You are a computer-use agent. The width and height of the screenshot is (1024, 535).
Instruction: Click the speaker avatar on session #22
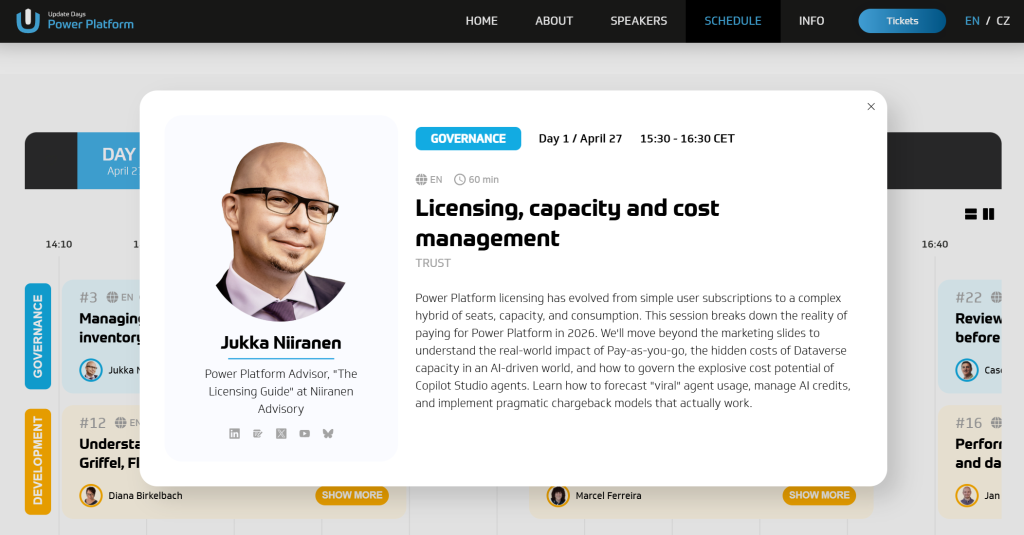tap(967, 370)
